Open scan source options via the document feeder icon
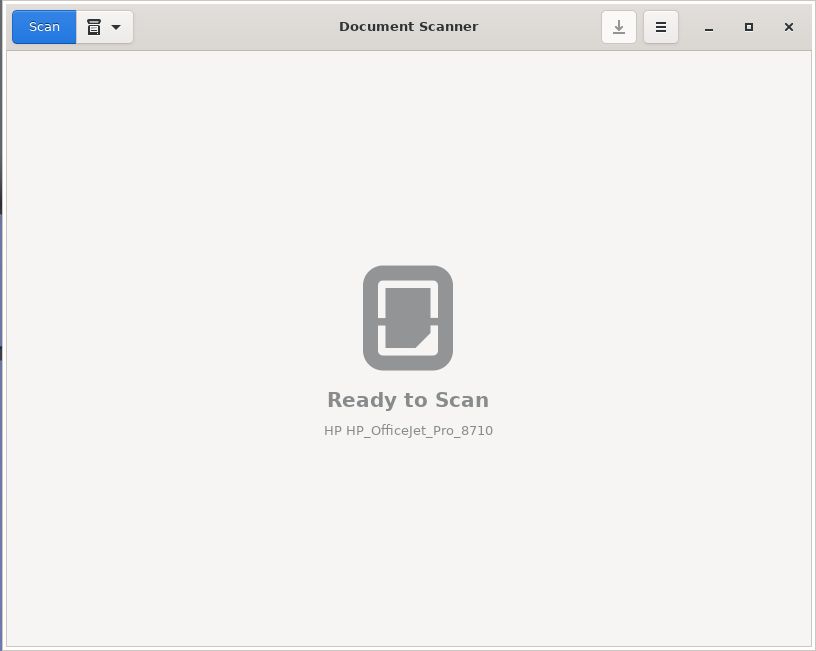The width and height of the screenshot is (816, 651). [x=94, y=27]
